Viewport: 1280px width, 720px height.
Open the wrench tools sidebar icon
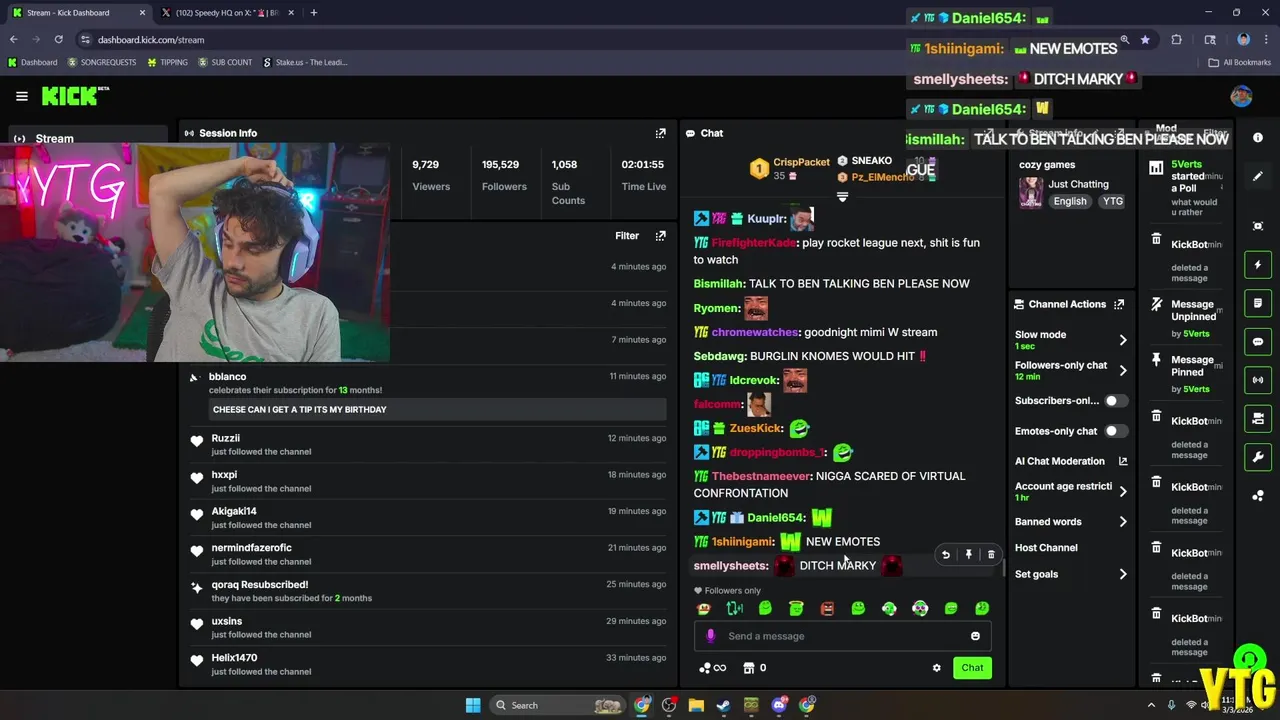(1258, 457)
